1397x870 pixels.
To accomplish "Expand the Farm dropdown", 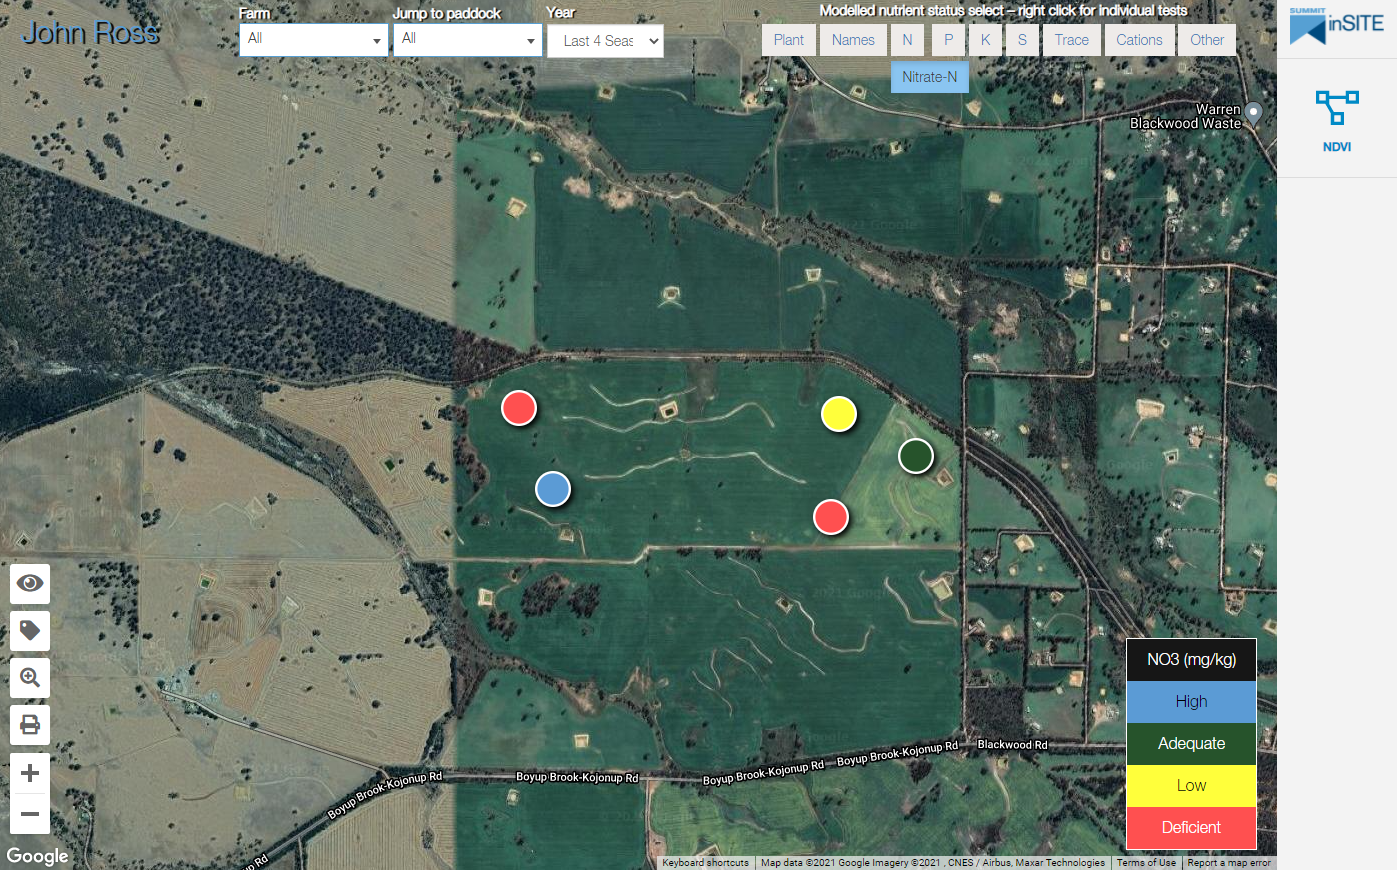I will click(x=313, y=40).
